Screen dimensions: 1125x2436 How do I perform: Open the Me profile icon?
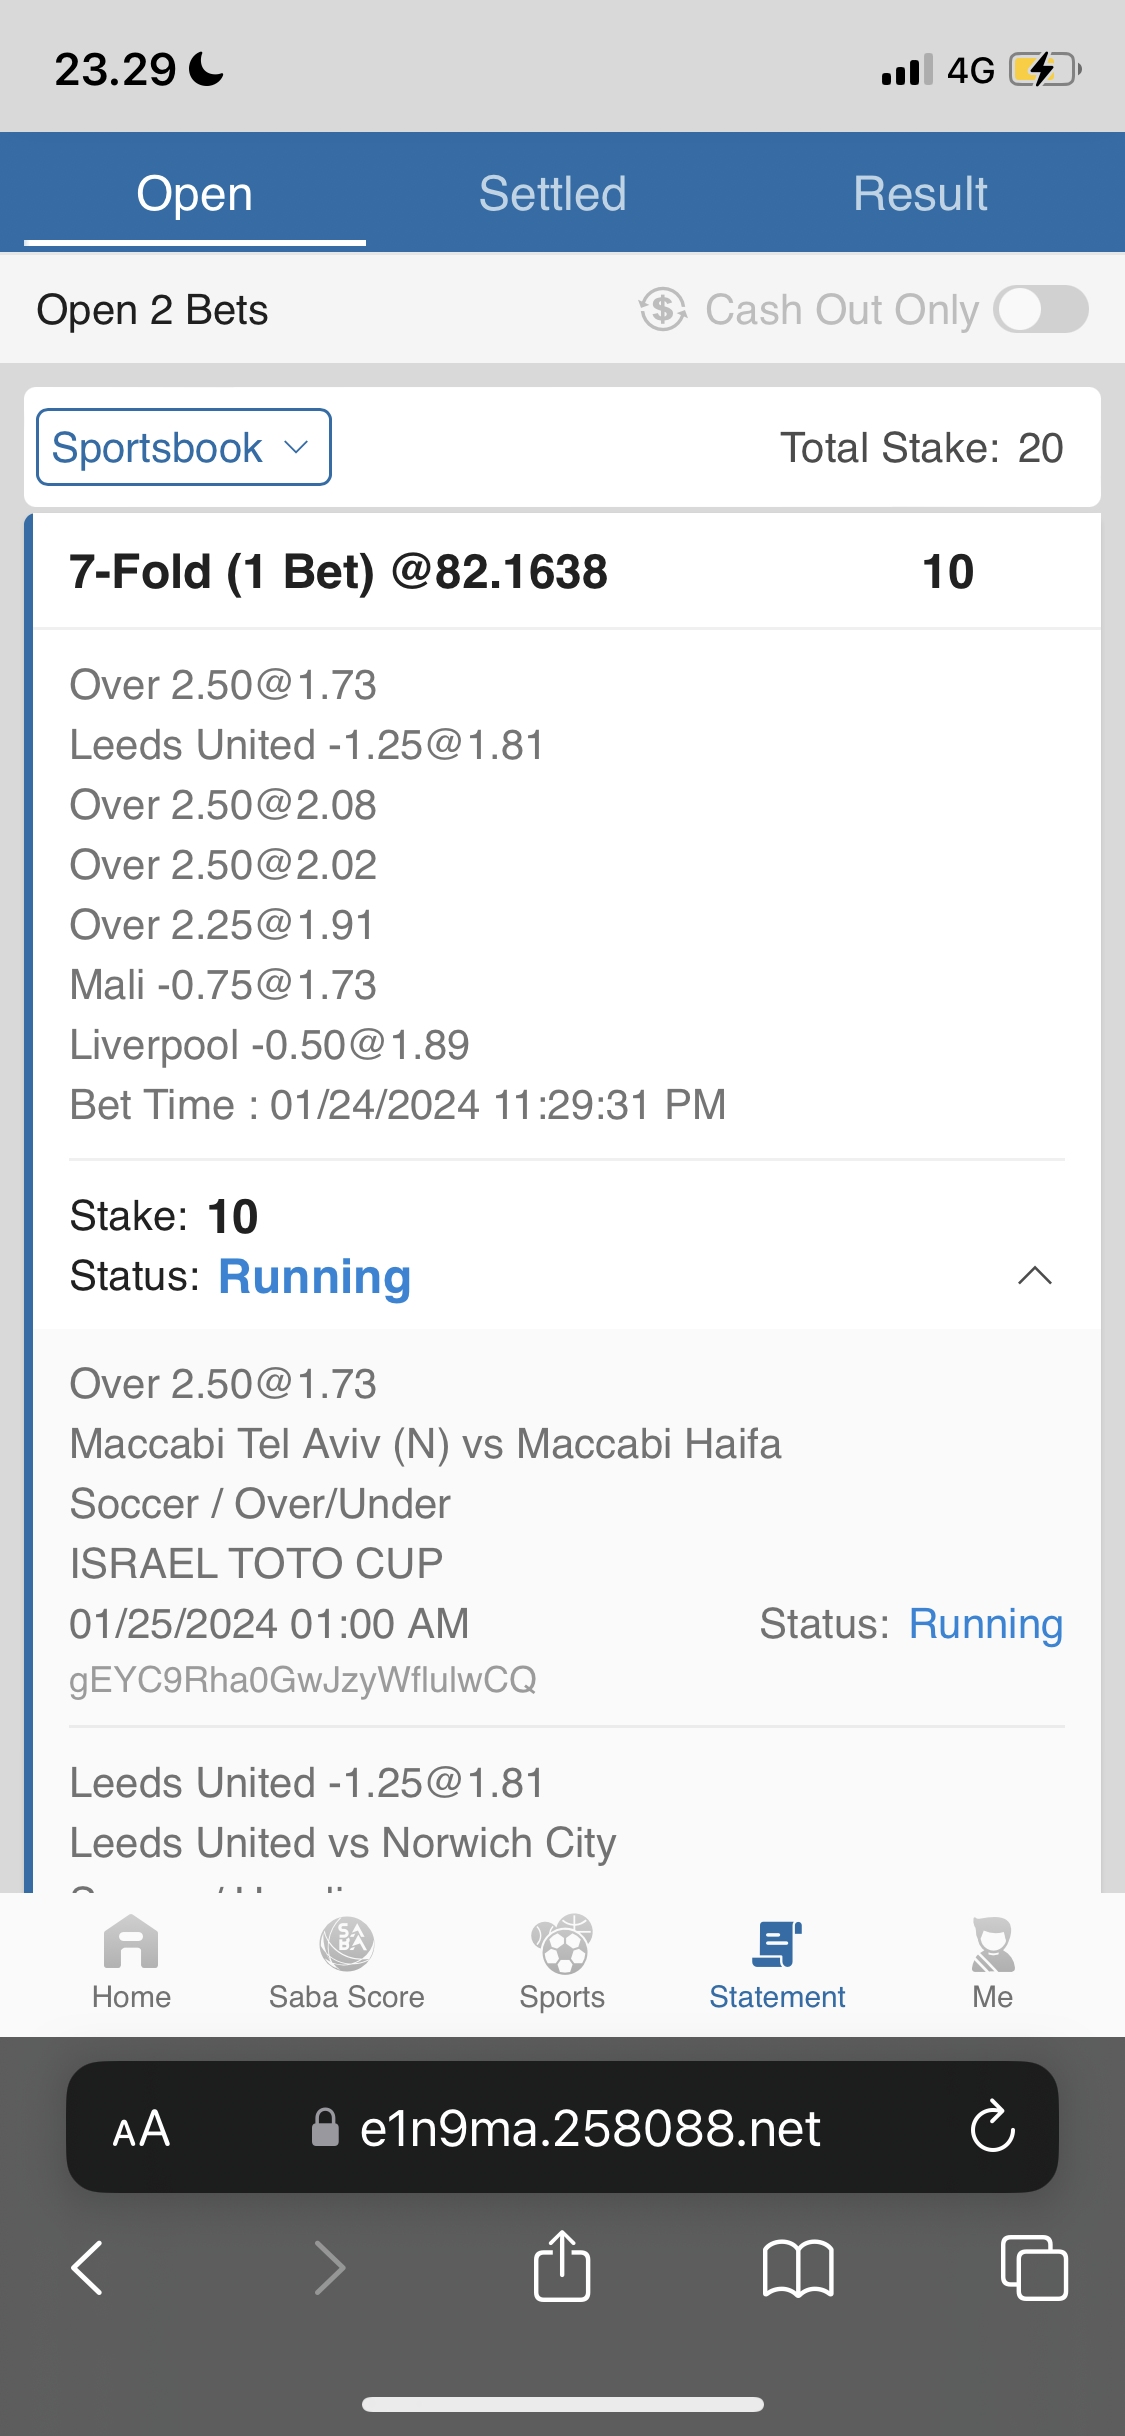pyautogui.click(x=992, y=1945)
